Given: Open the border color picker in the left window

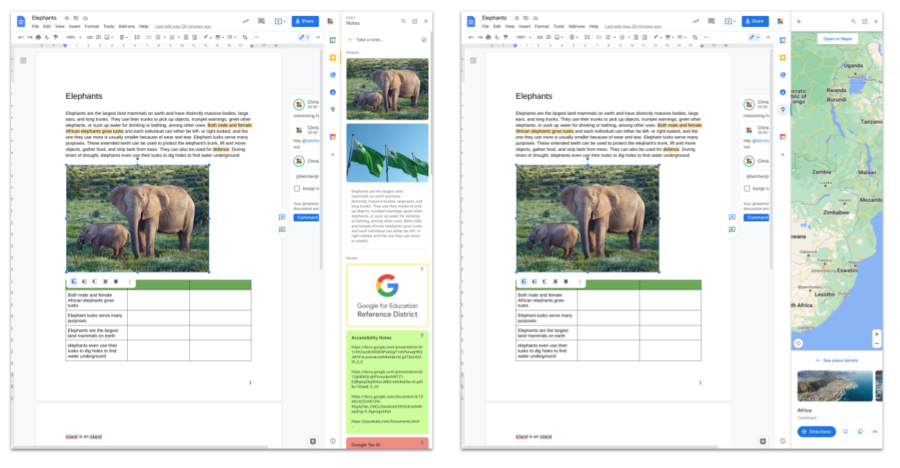Looking at the screenshot, I should (206, 37).
